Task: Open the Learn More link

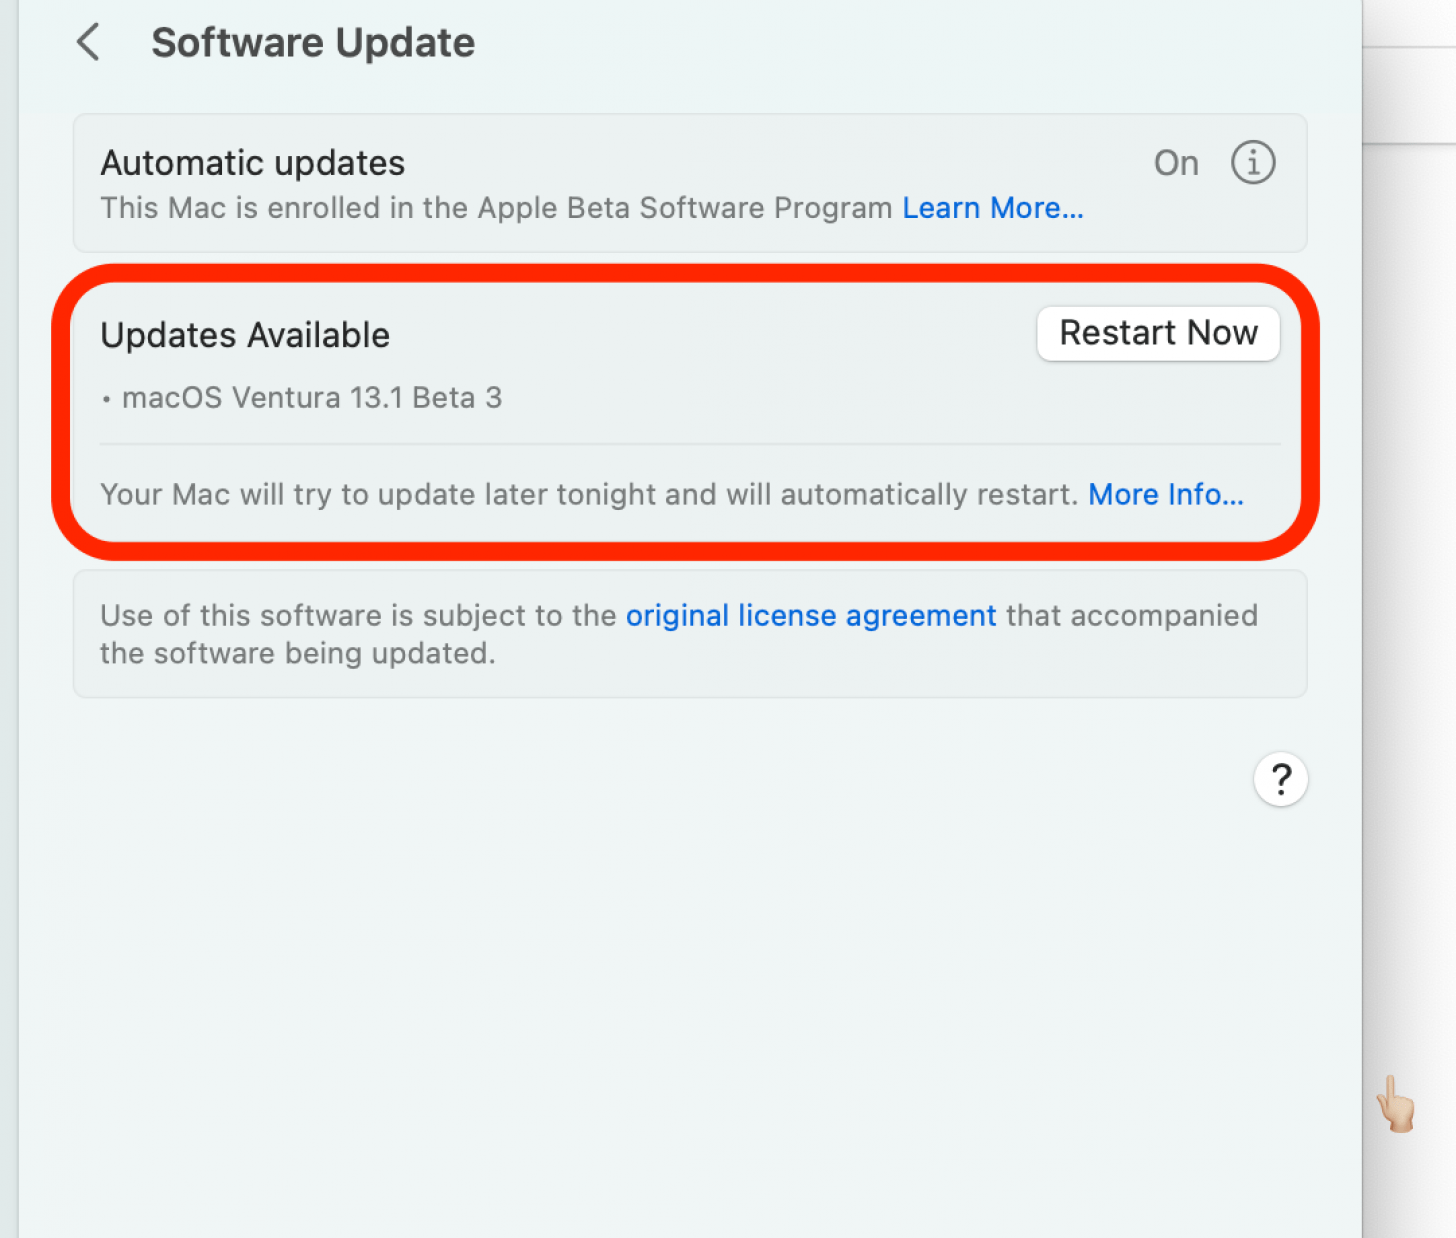Action: click(x=991, y=208)
